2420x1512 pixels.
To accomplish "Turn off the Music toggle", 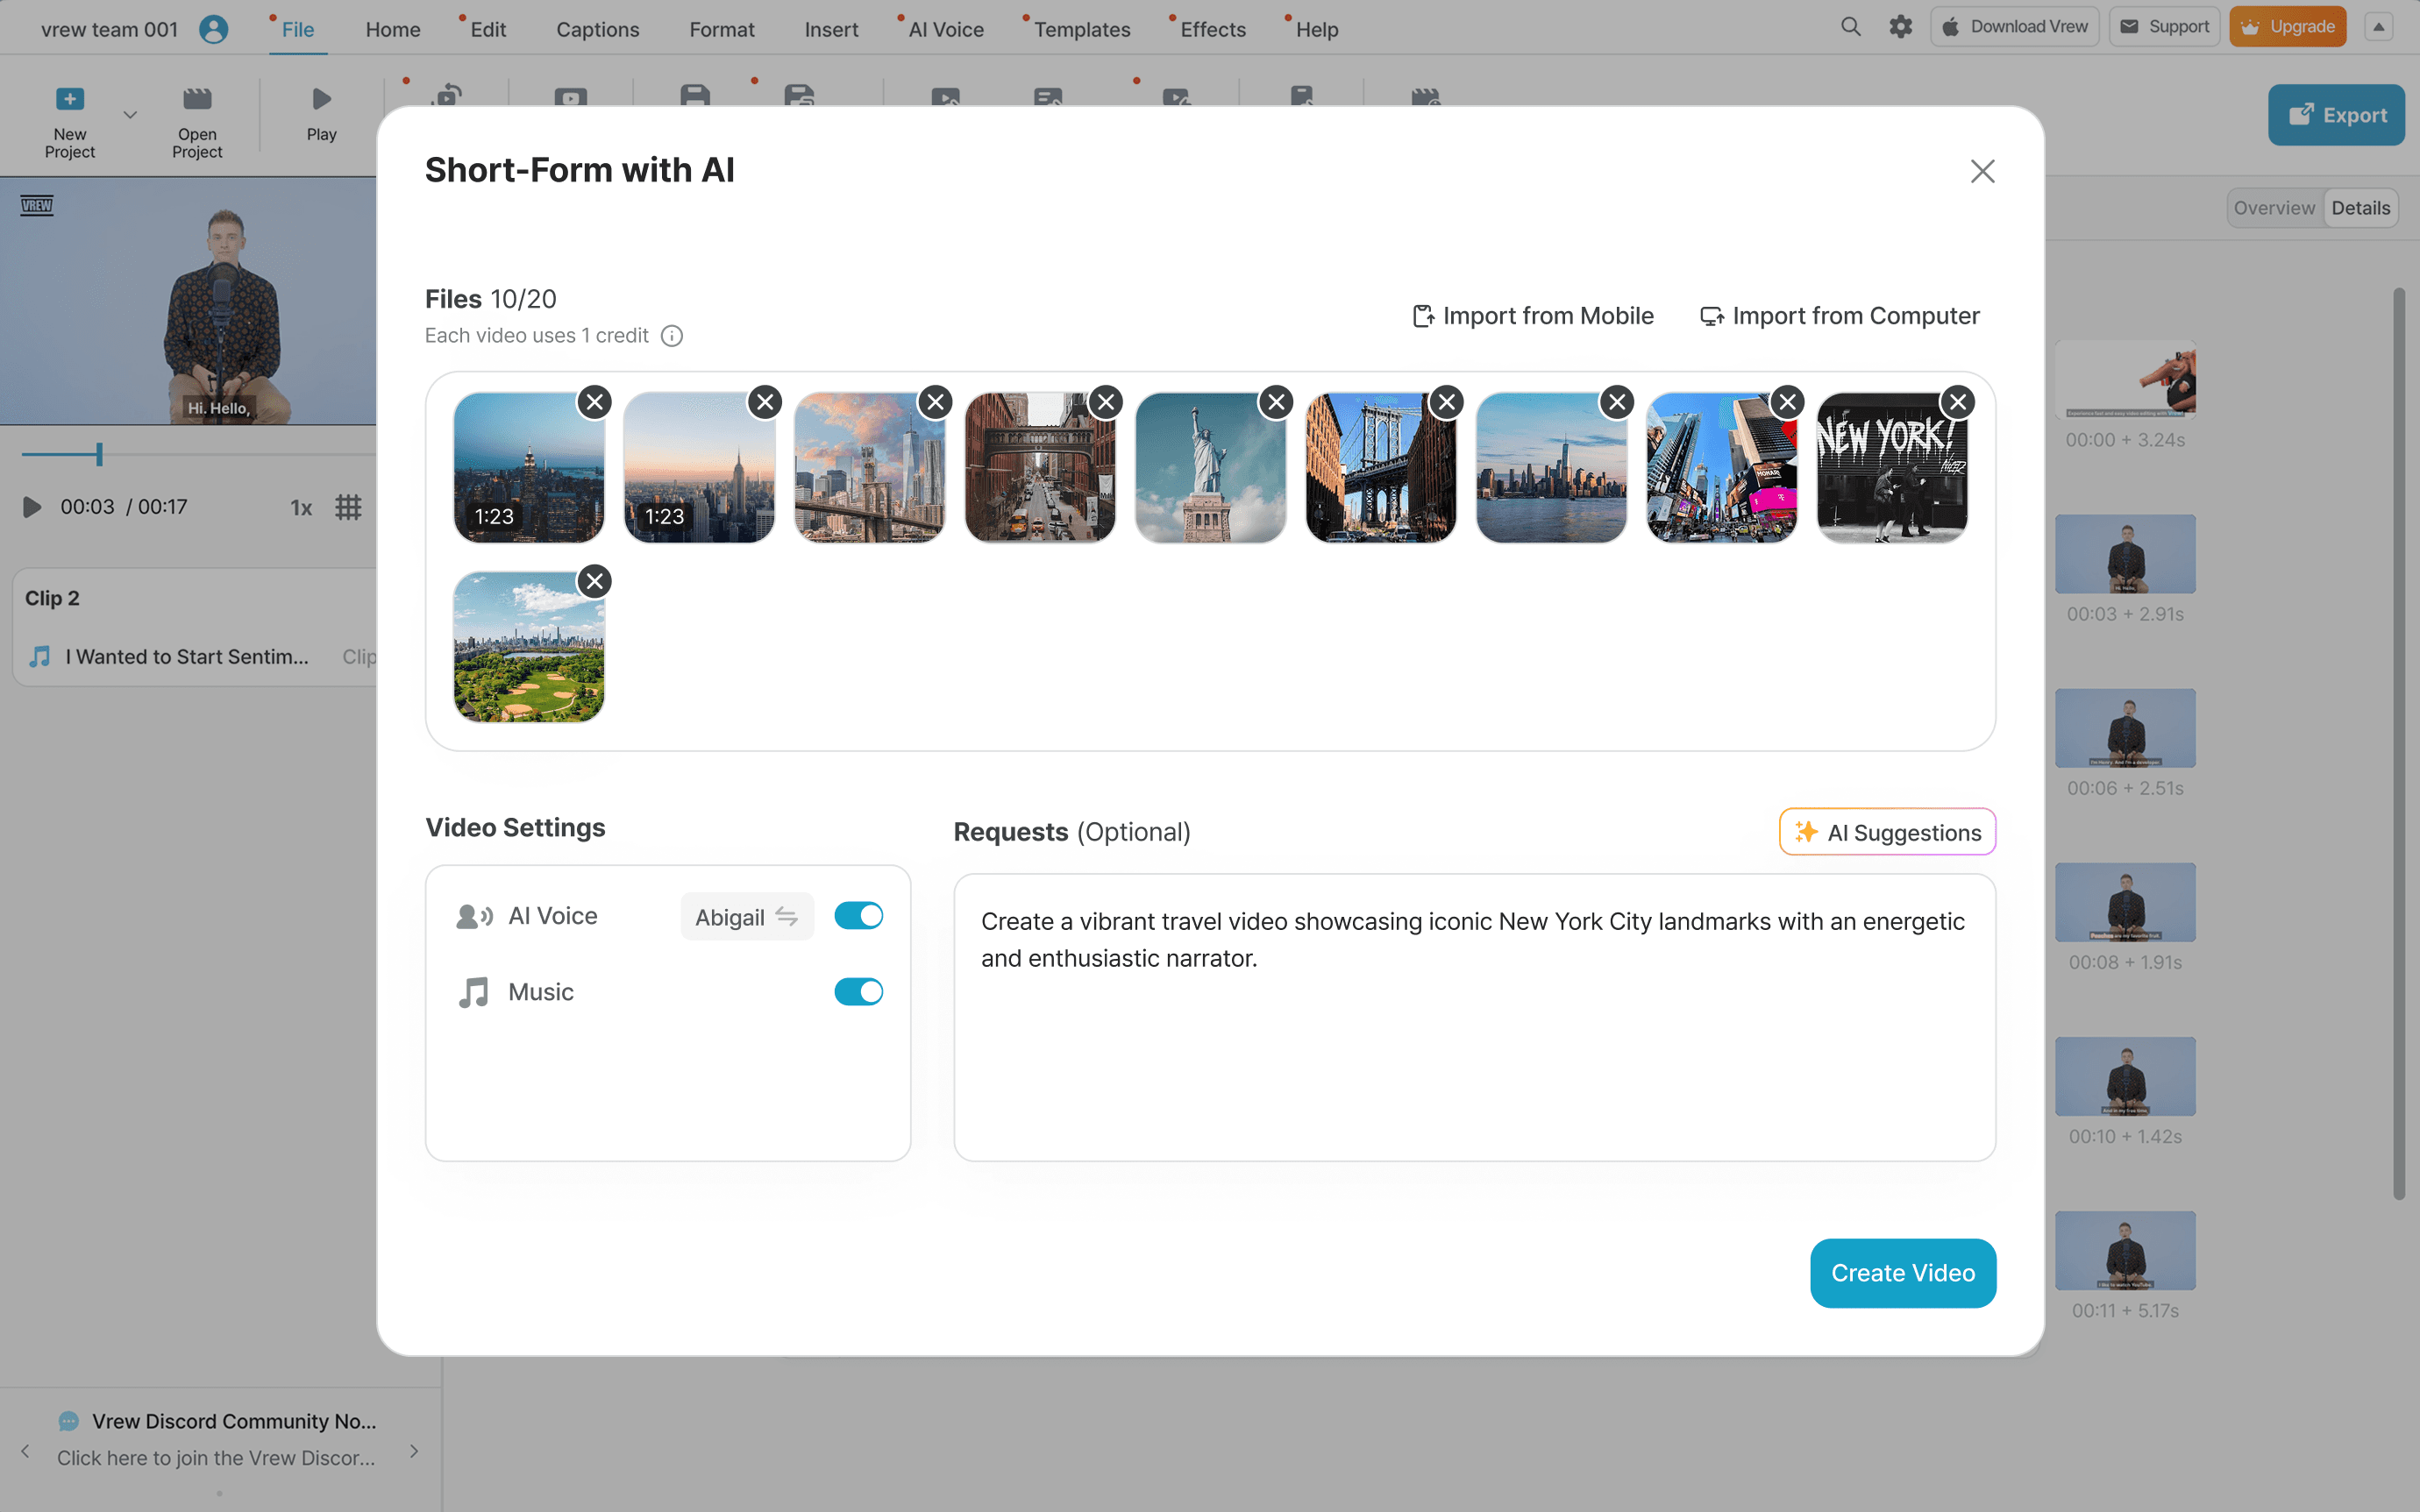I will pyautogui.click(x=858, y=992).
